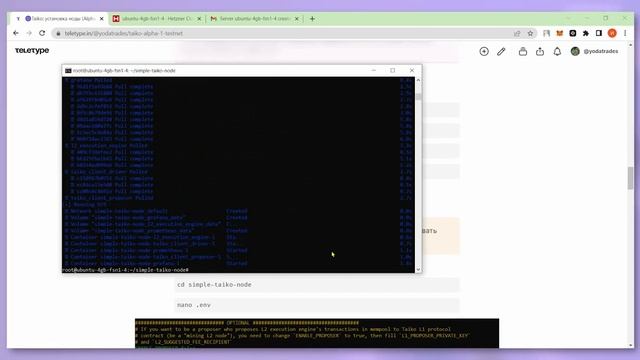Open the third-party extension icon beside MetaMask
Viewport: 640px width, 360px height.
pos(573,33)
